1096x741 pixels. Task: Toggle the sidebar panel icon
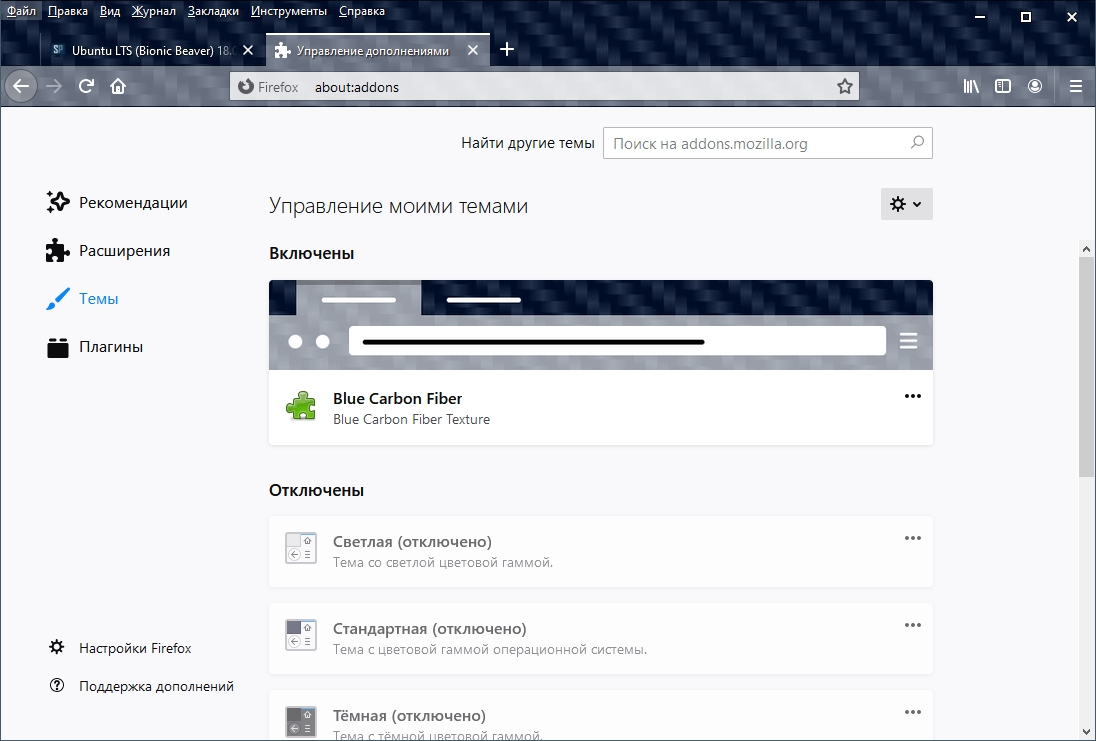click(1003, 86)
